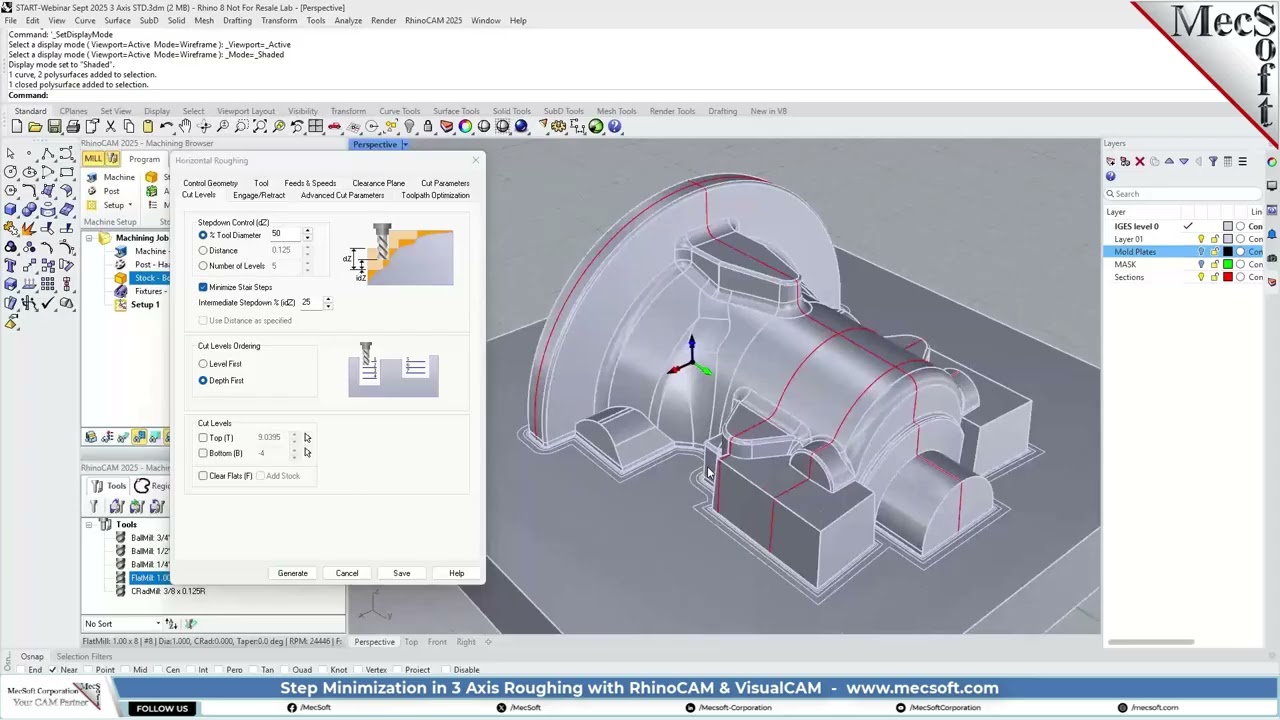Click the Generate button
1280x720 pixels.
(x=293, y=573)
